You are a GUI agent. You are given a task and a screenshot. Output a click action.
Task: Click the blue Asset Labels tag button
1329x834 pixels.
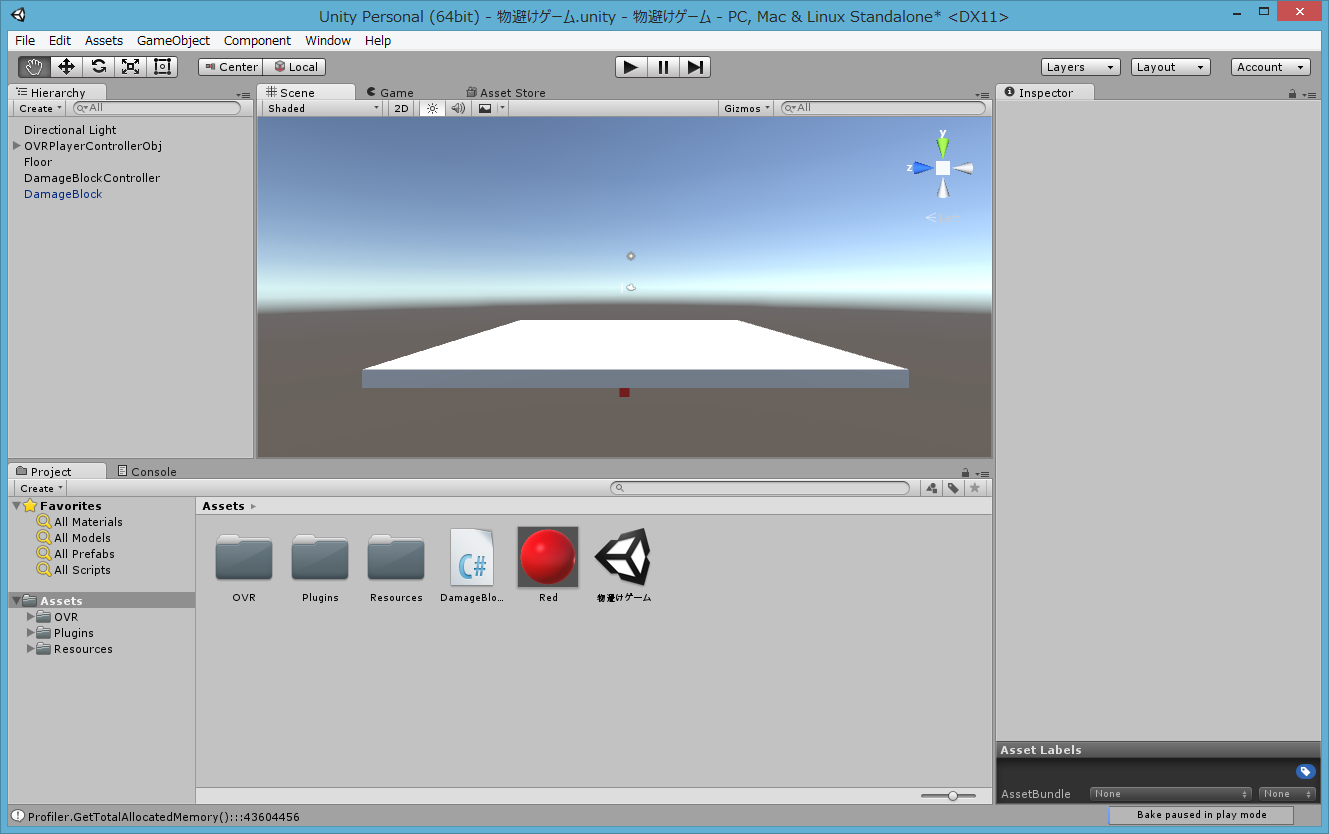click(x=1306, y=771)
